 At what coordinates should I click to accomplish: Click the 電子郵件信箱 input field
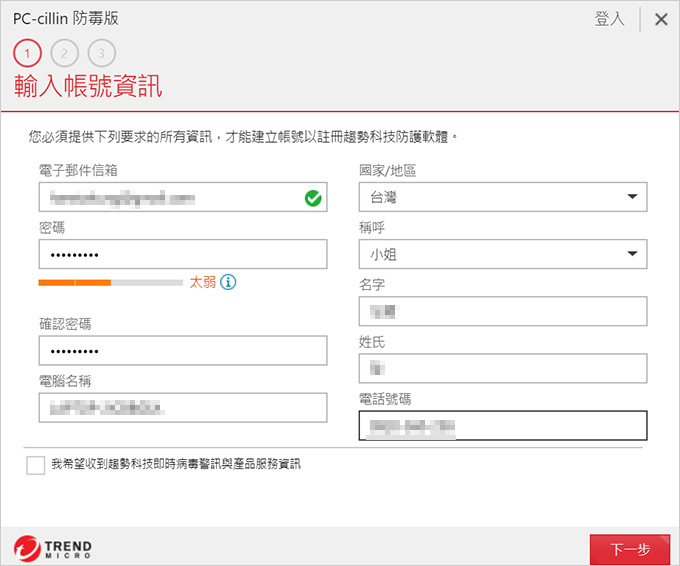(x=183, y=197)
